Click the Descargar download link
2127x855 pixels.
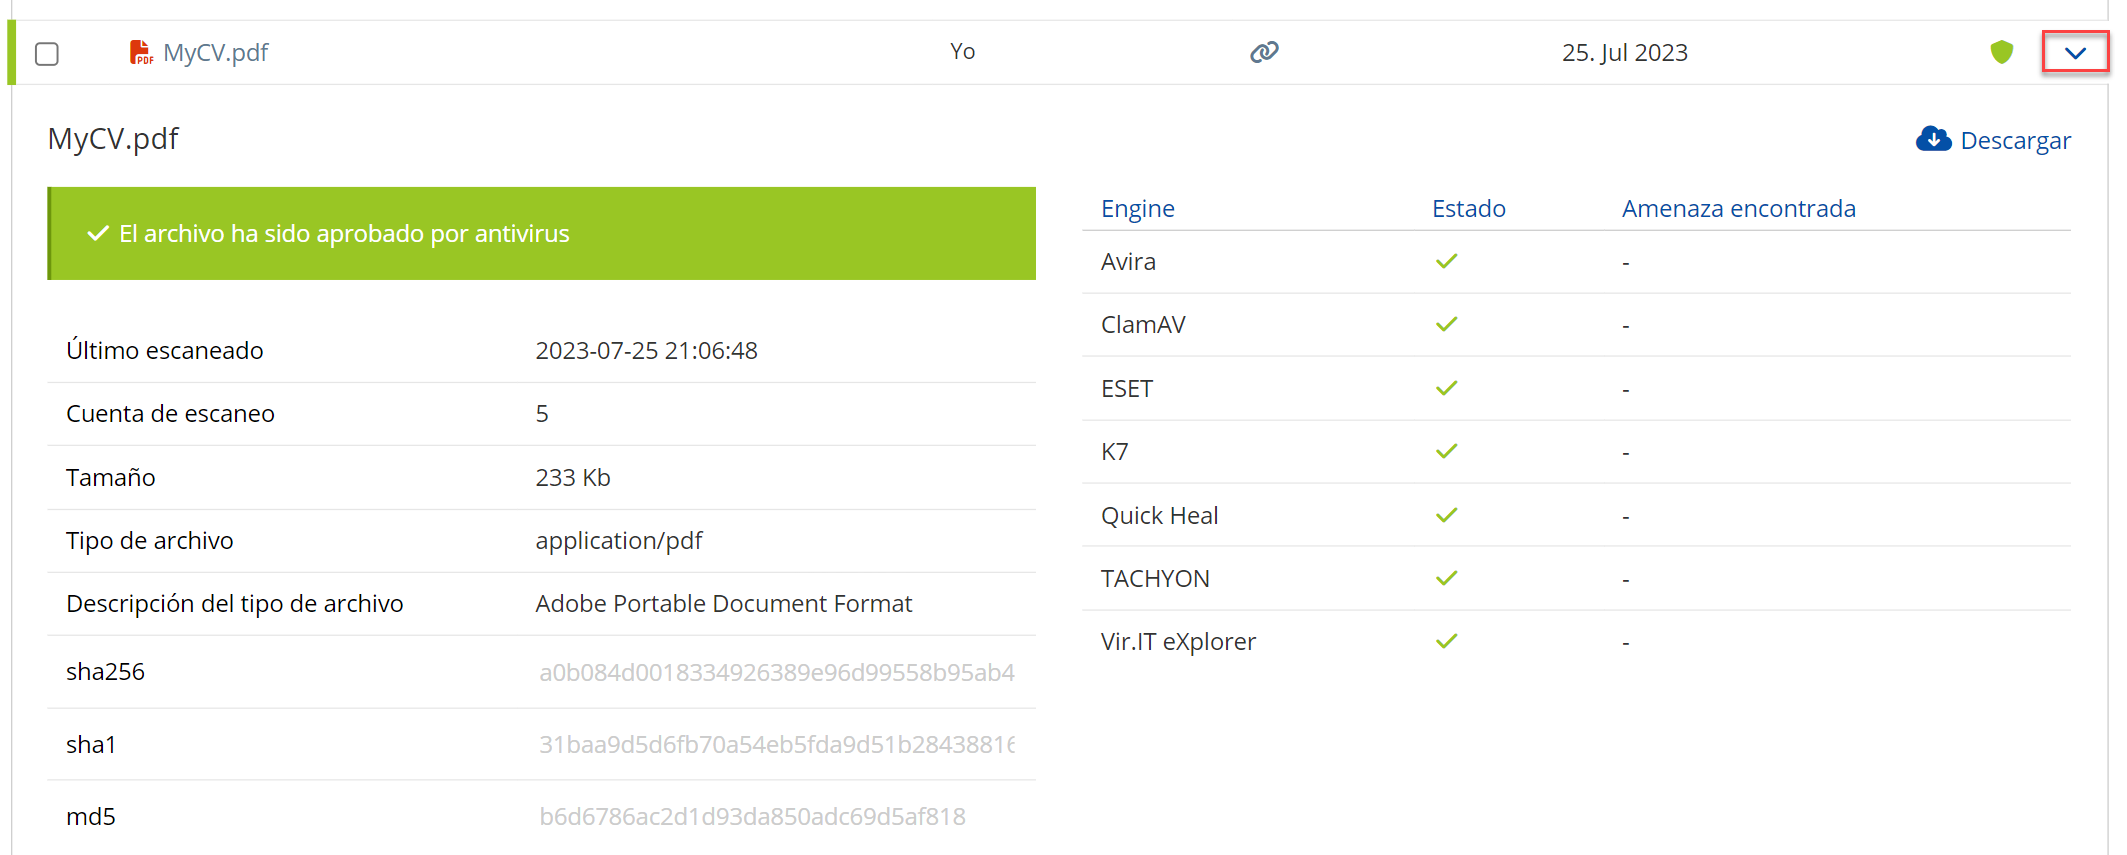(x=2015, y=141)
